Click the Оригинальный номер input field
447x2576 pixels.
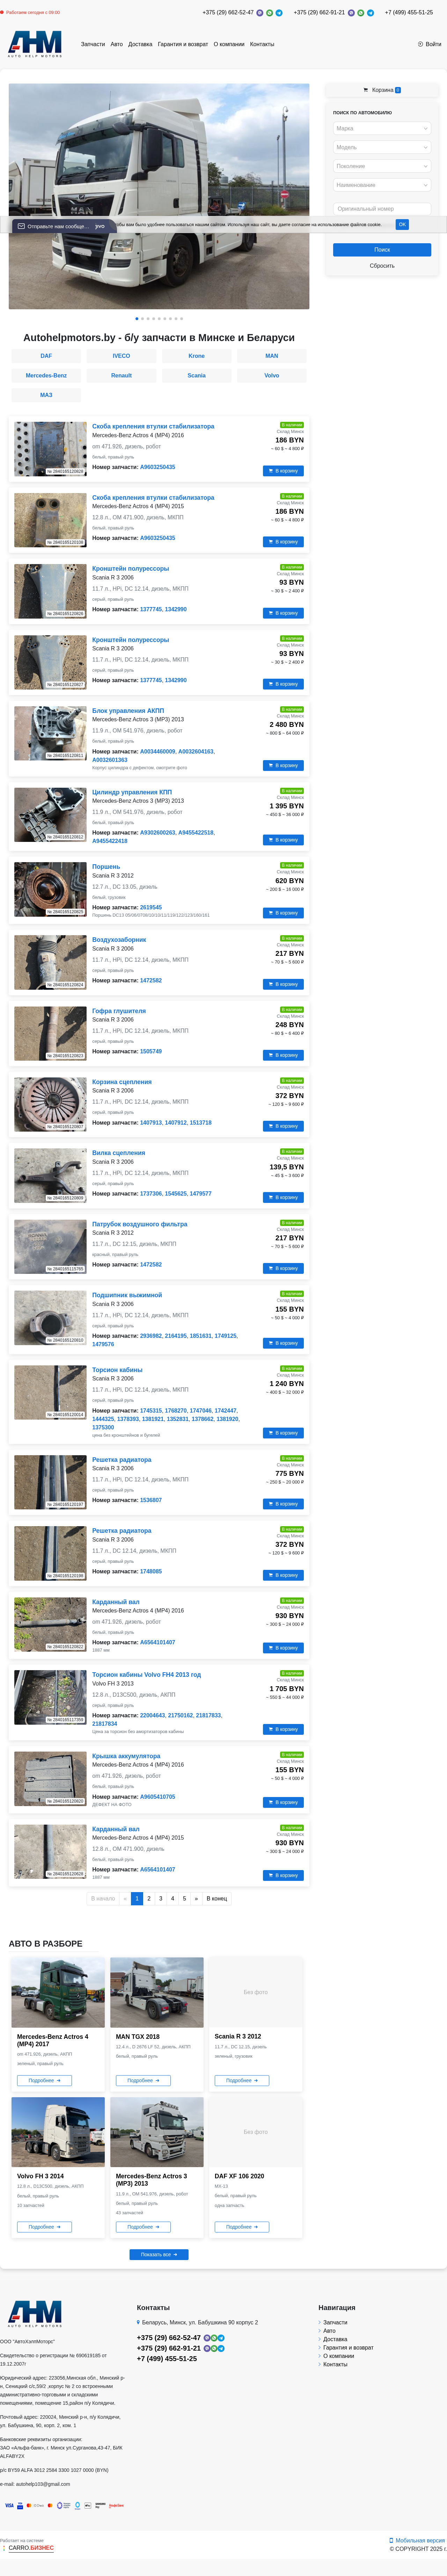(x=382, y=209)
